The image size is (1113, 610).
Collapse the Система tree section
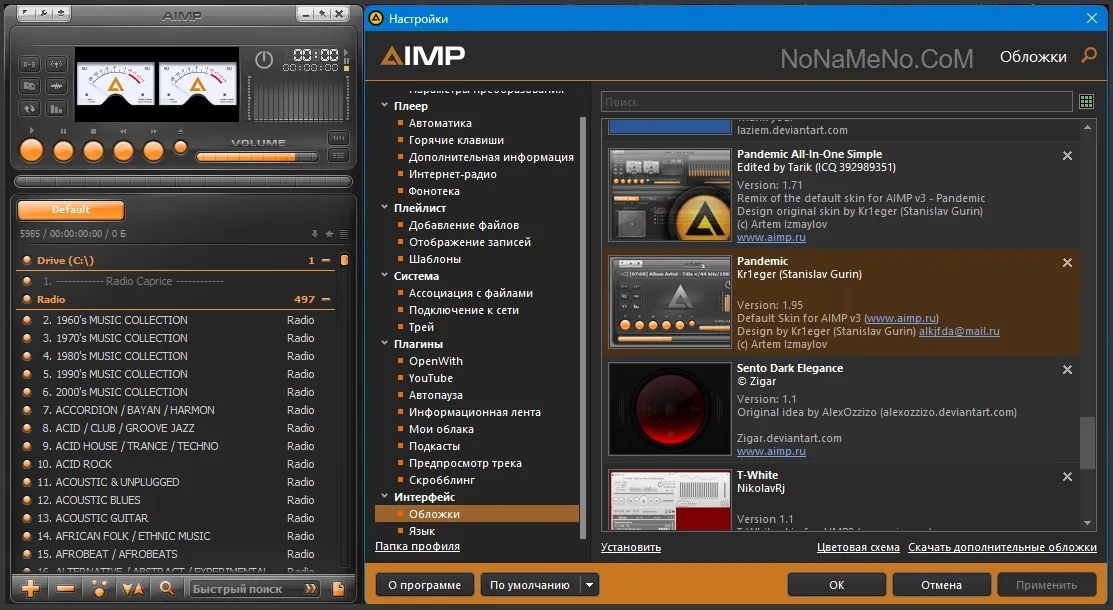pyautogui.click(x=384, y=276)
